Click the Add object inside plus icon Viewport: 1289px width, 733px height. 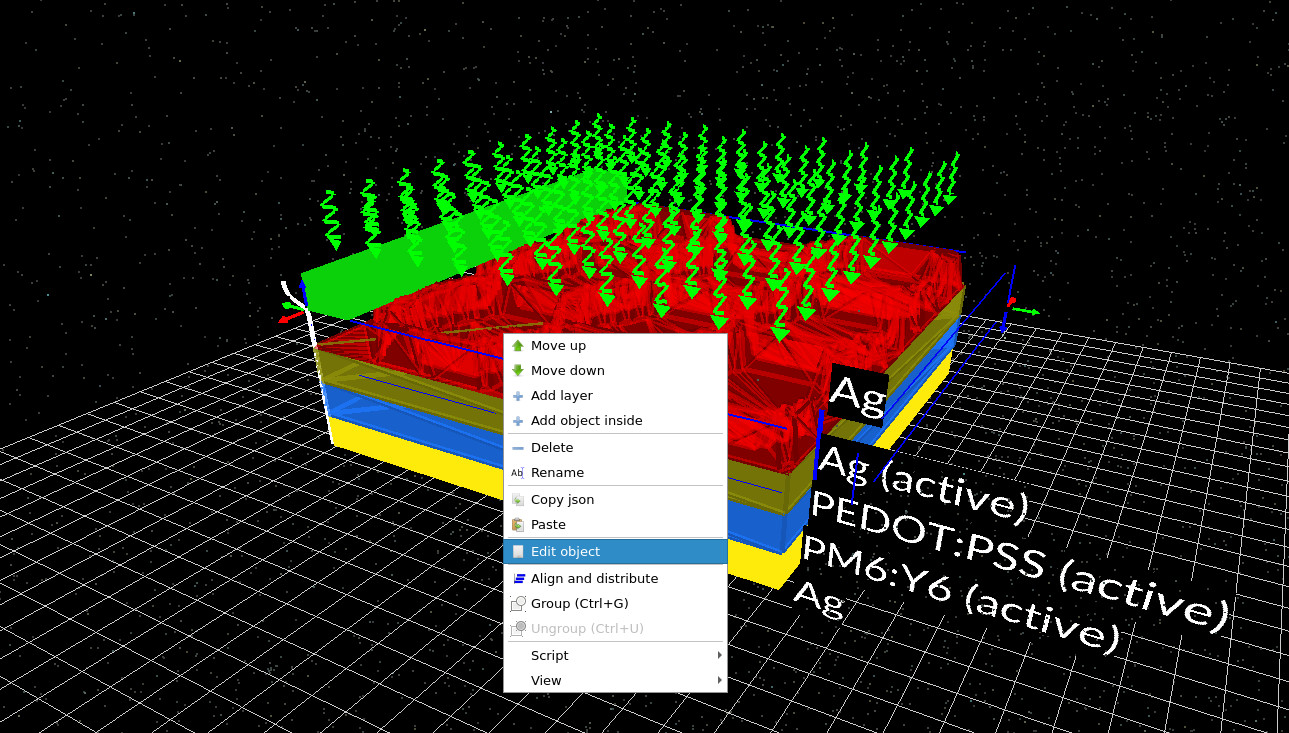pos(519,420)
